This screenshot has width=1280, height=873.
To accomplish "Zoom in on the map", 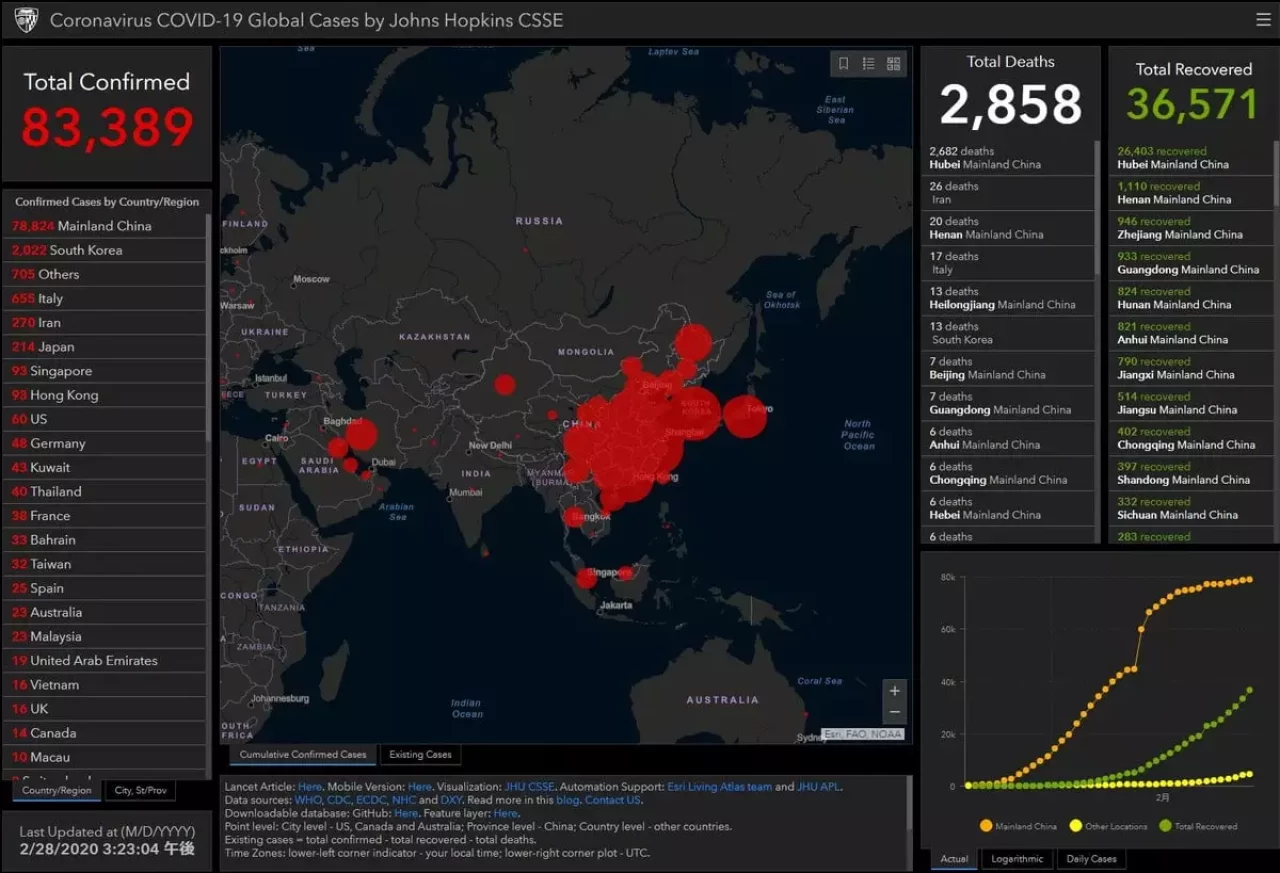I will pos(894,690).
